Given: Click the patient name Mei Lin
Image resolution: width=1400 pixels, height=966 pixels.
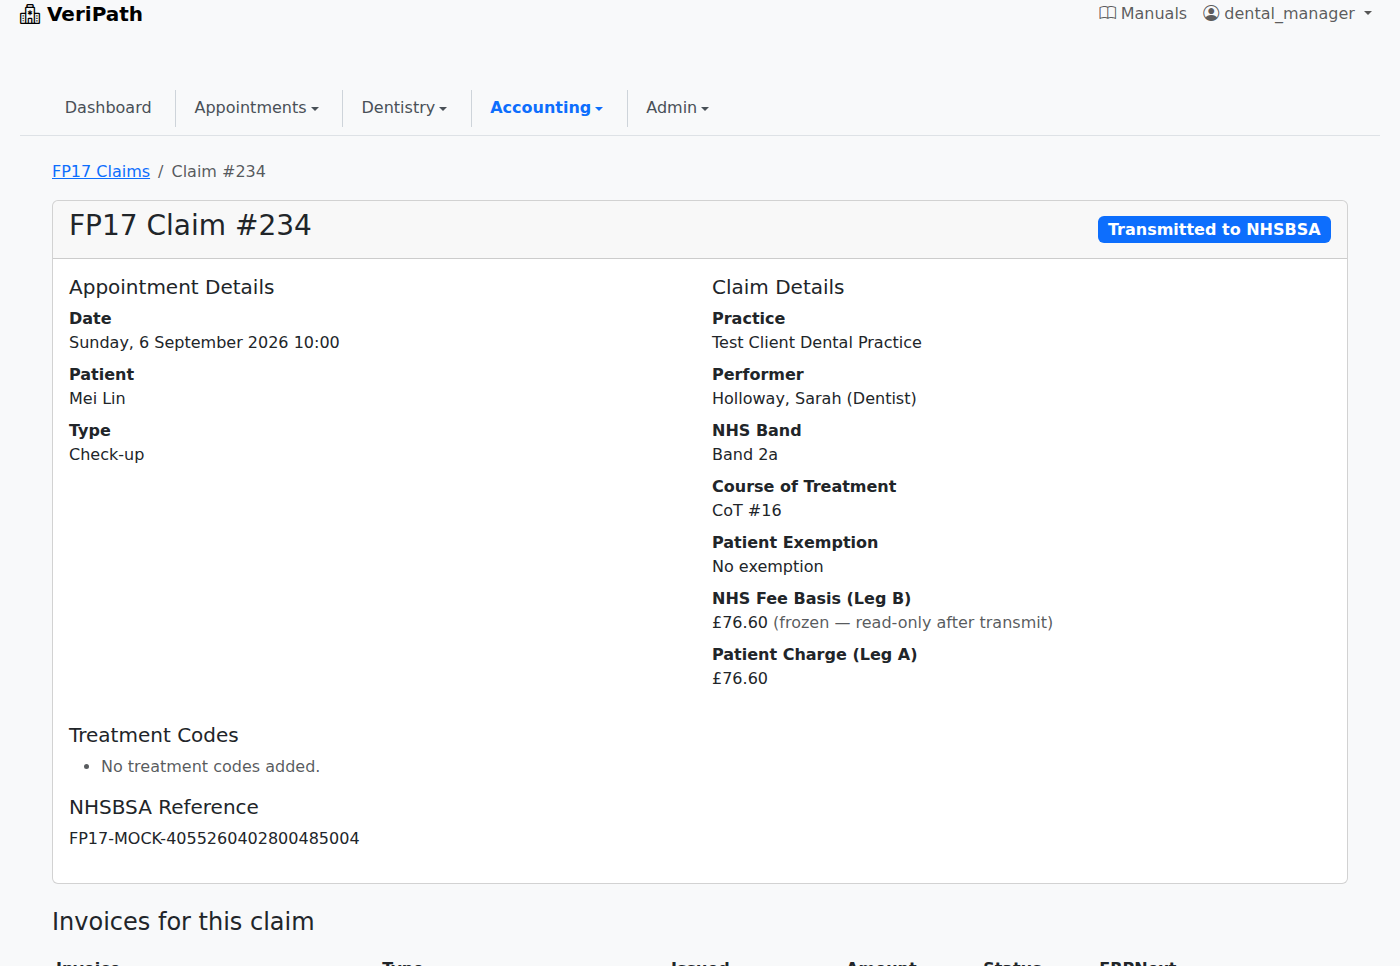Looking at the screenshot, I should click(97, 398).
